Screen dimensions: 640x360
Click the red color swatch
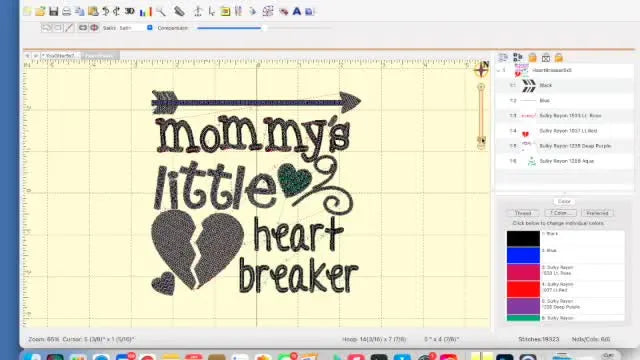click(523, 289)
